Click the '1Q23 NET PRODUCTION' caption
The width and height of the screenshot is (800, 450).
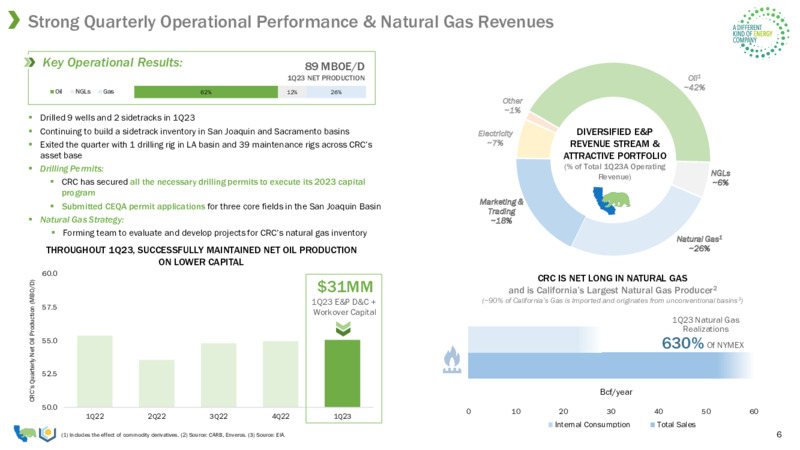click(326, 78)
